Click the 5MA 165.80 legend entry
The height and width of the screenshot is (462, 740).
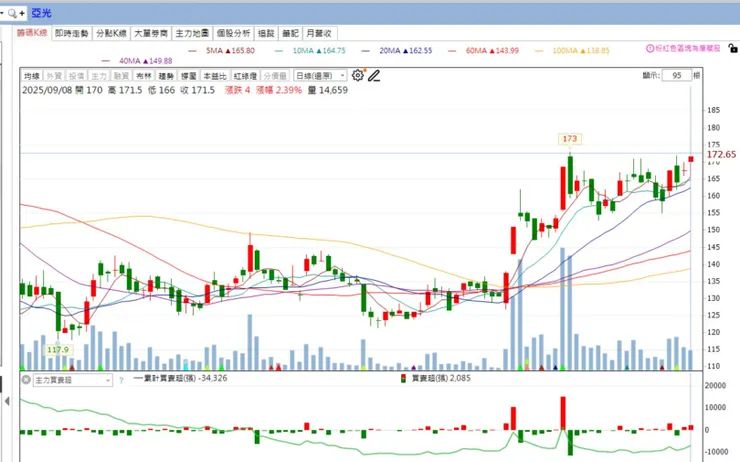pos(222,50)
